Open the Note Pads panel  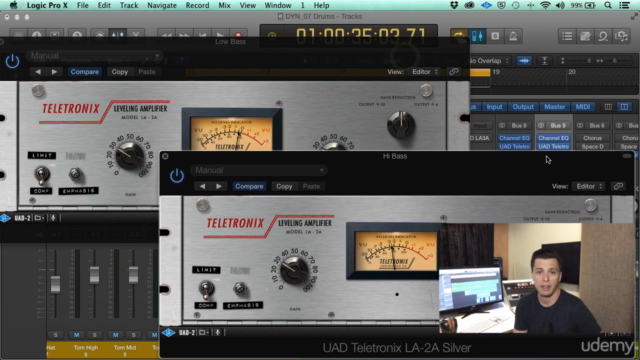[585, 36]
